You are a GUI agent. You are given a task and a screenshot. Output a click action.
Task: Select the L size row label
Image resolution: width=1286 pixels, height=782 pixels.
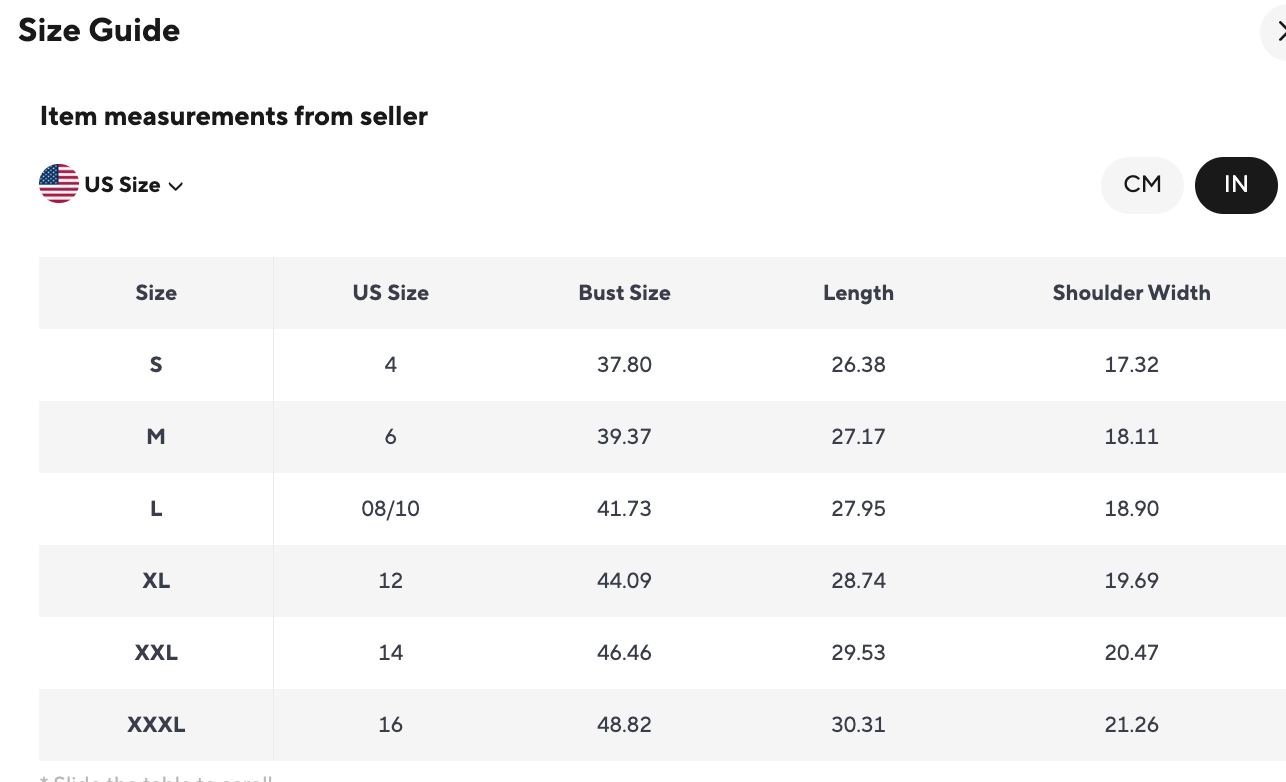click(156, 509)
